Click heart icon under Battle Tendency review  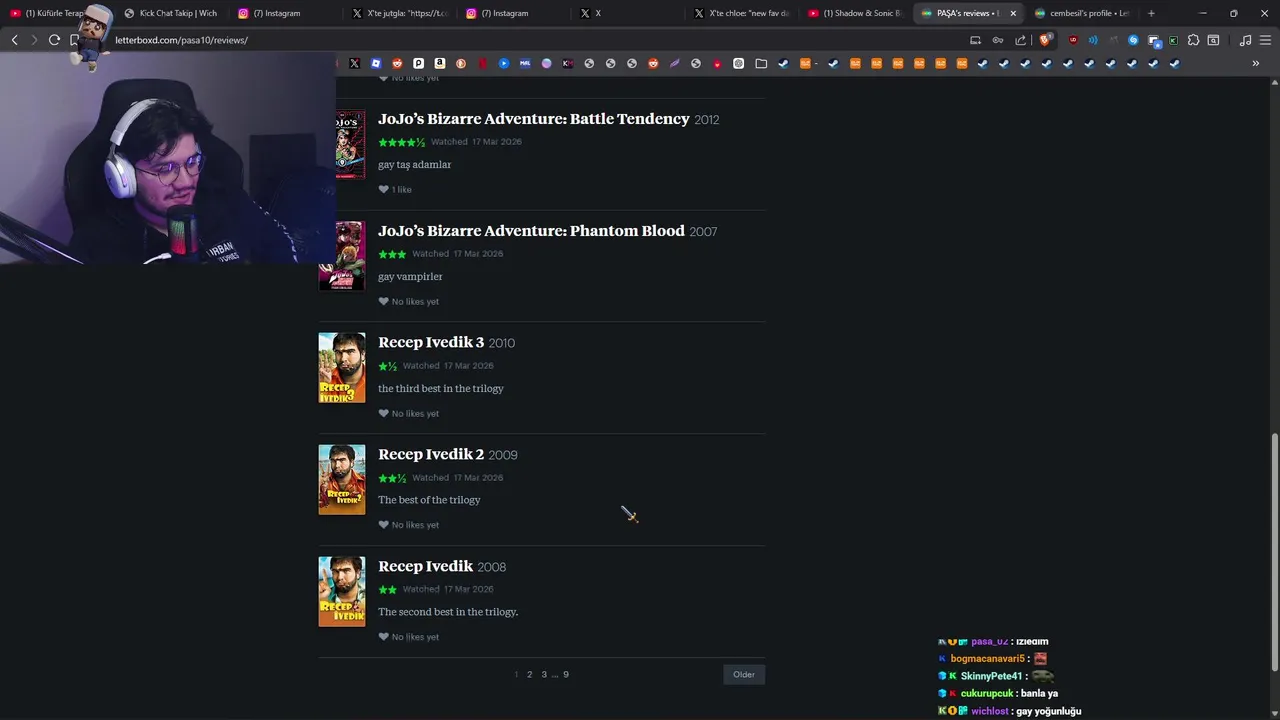pos(383,189)
